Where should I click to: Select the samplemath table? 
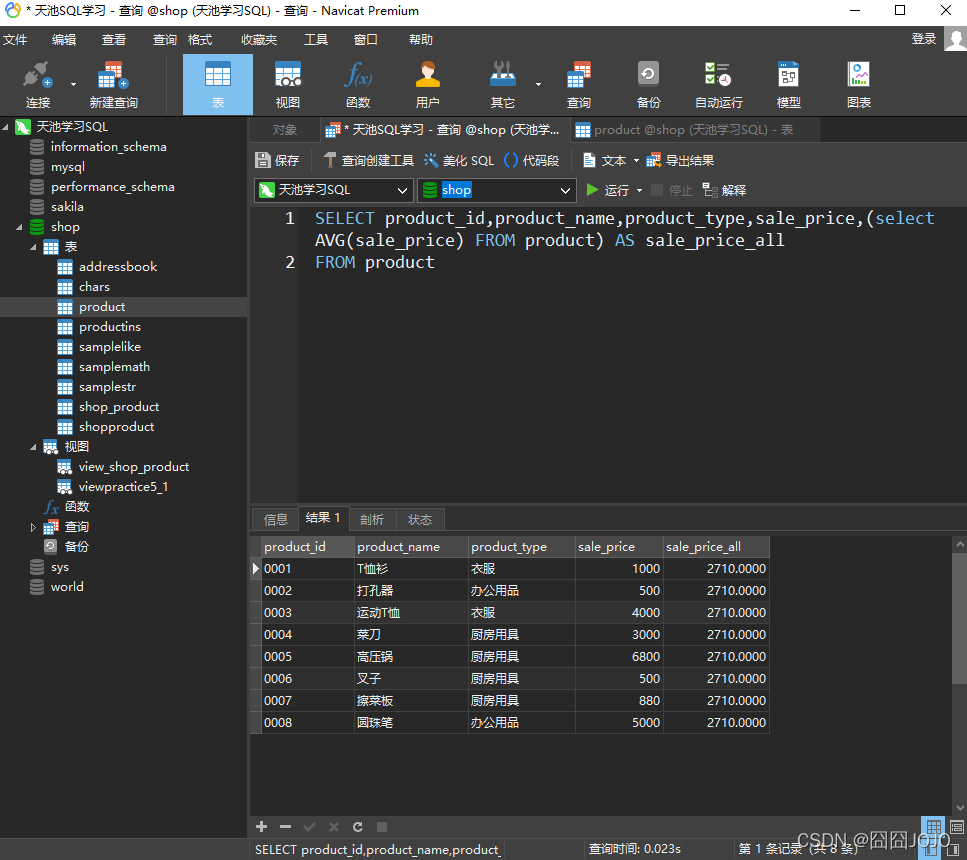click(x=114, y=366)
